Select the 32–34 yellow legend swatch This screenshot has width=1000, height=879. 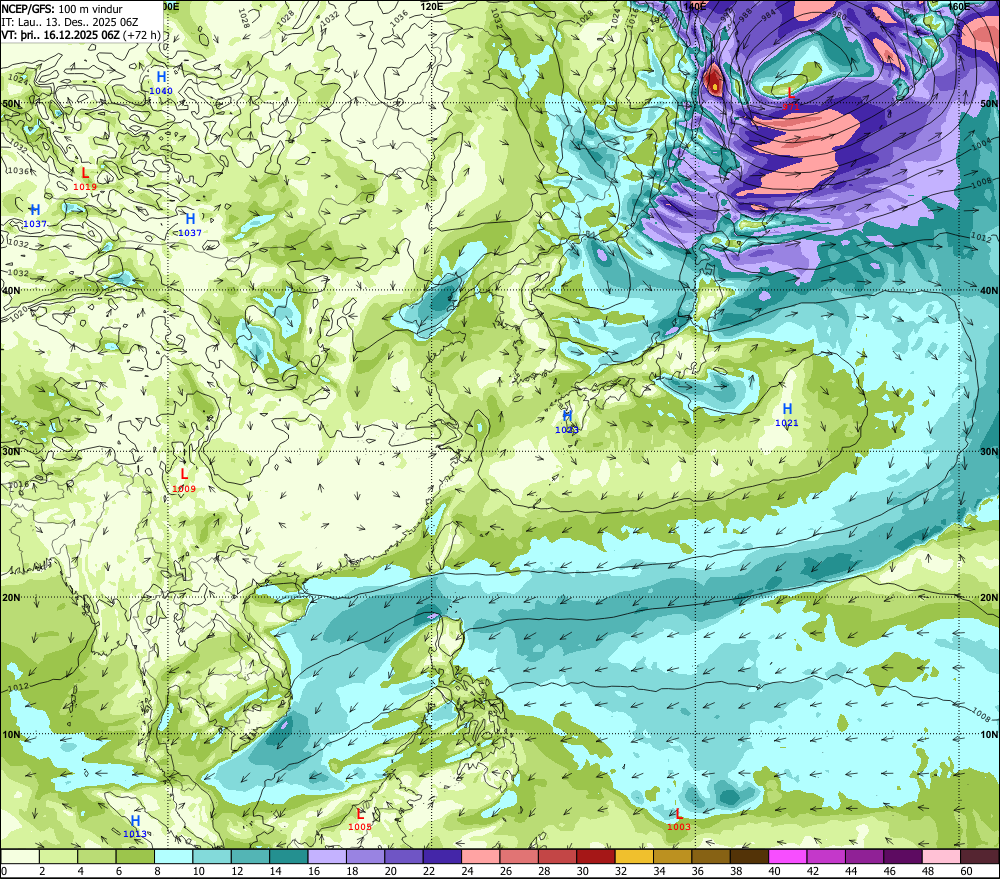[x=634, y=856]
